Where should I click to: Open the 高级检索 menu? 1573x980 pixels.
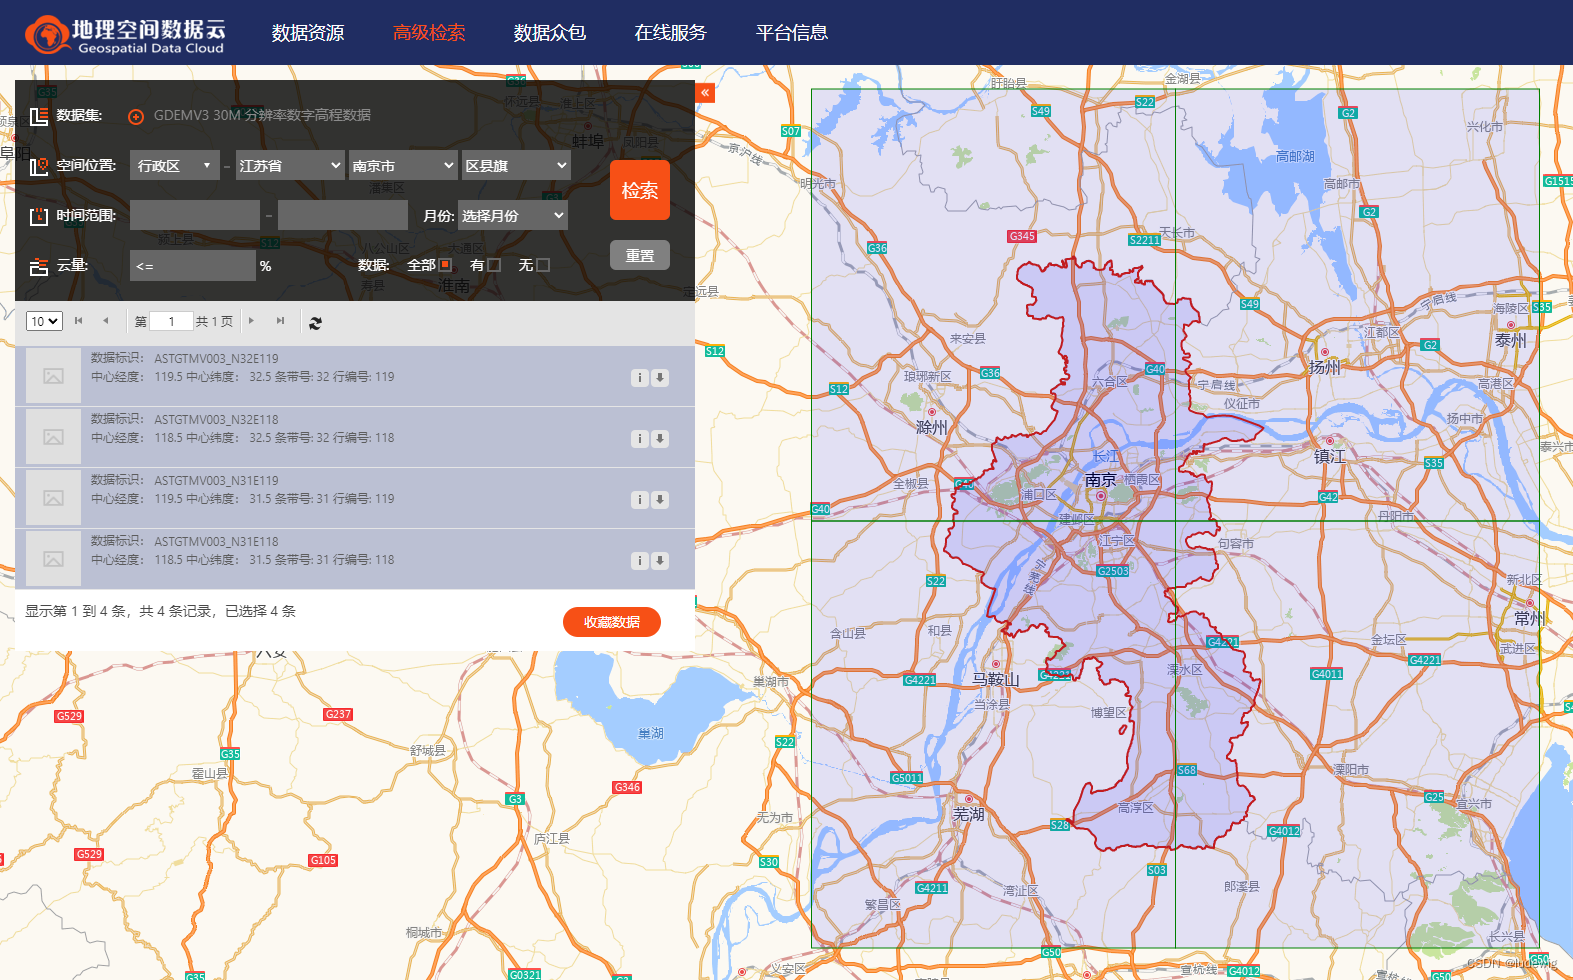point(429,33)
